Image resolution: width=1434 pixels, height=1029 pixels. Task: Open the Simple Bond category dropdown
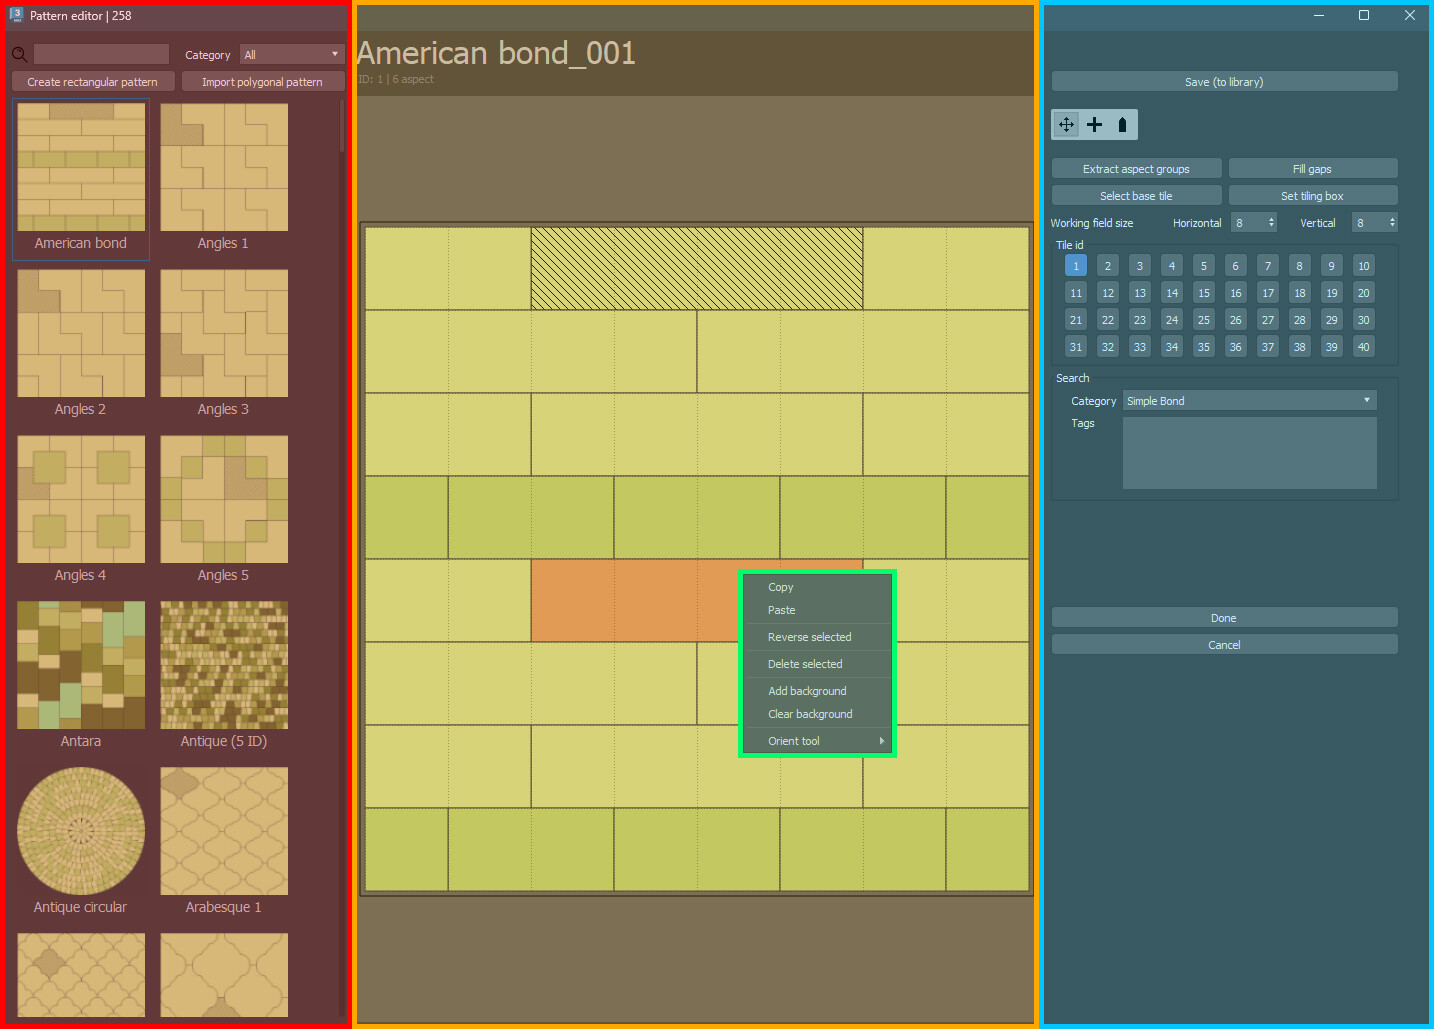click(x=1248, y=401)
